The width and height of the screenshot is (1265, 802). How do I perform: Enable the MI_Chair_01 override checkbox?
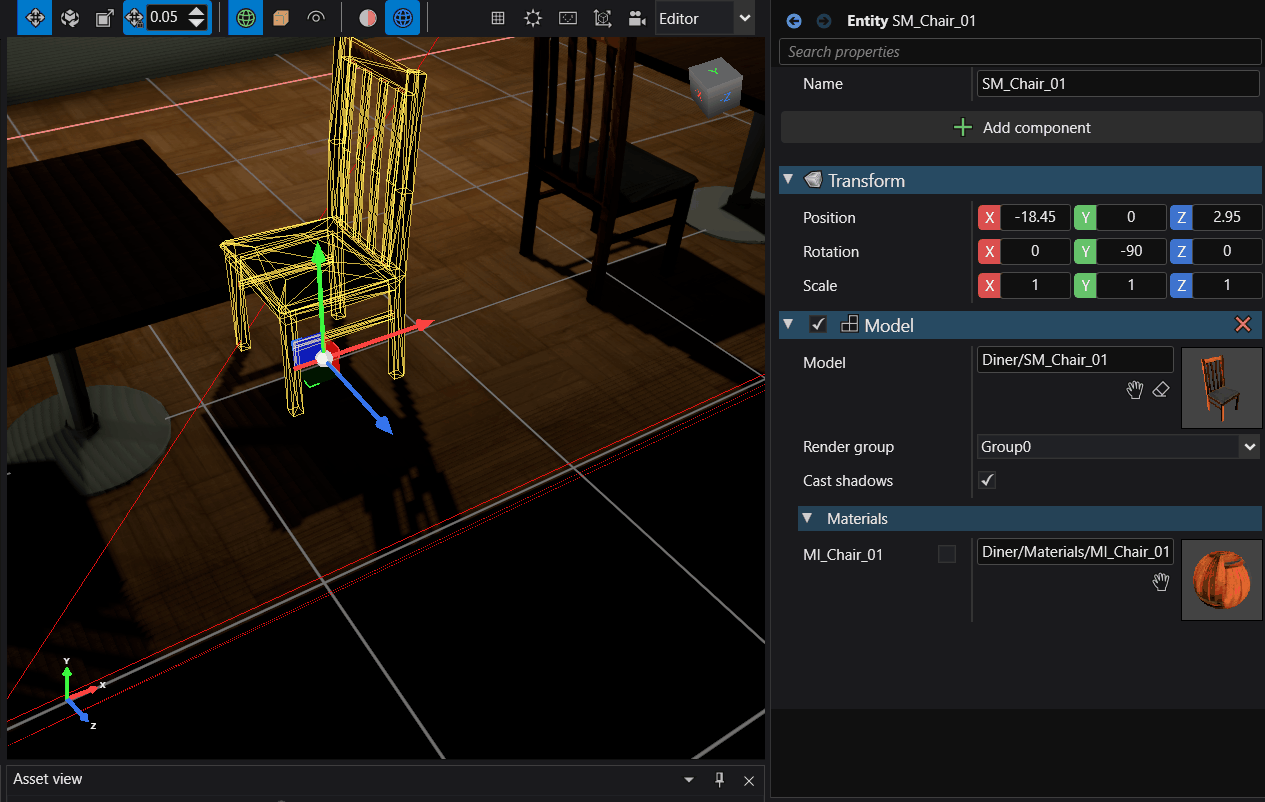tap(947, 554)
